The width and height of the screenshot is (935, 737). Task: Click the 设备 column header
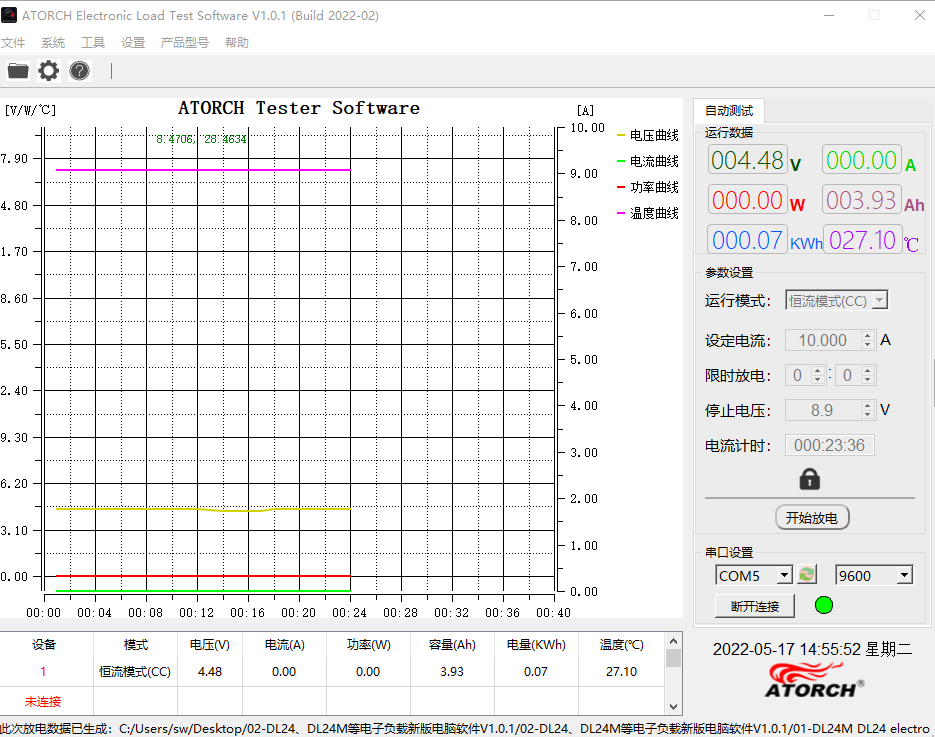(x=44, y=645)
